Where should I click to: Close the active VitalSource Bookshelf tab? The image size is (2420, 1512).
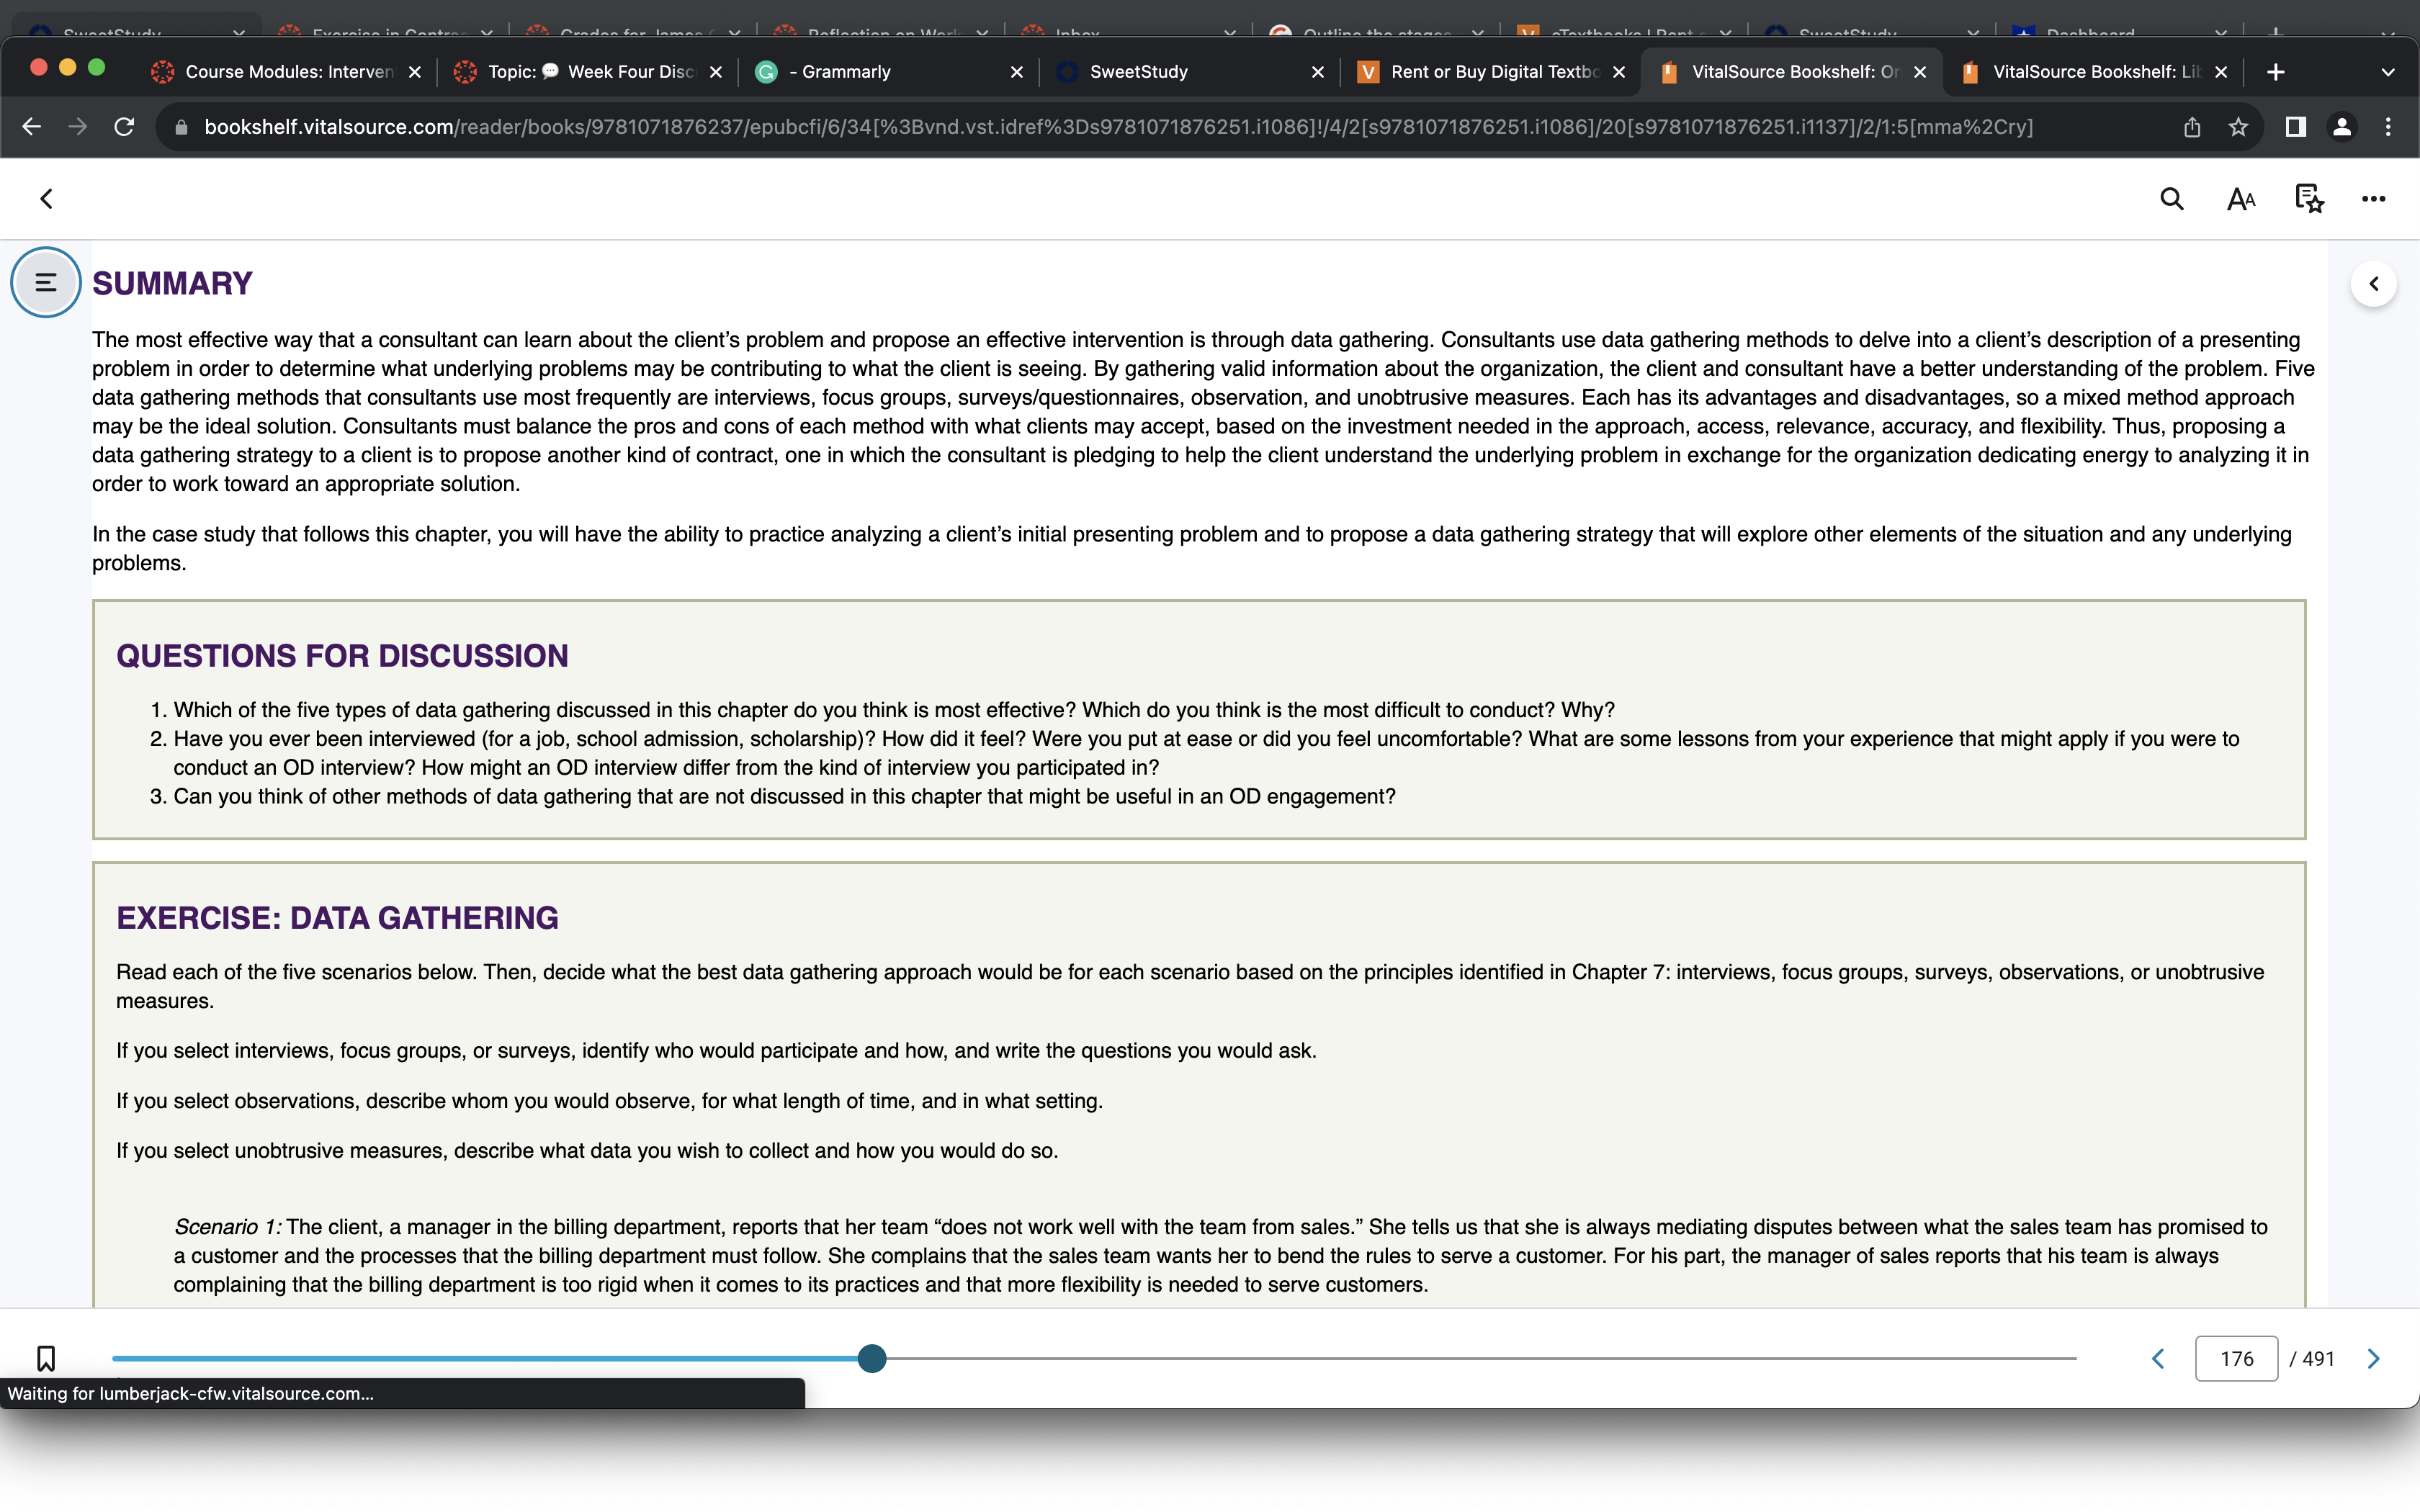pyautogui.click(x=1920, y=72)
